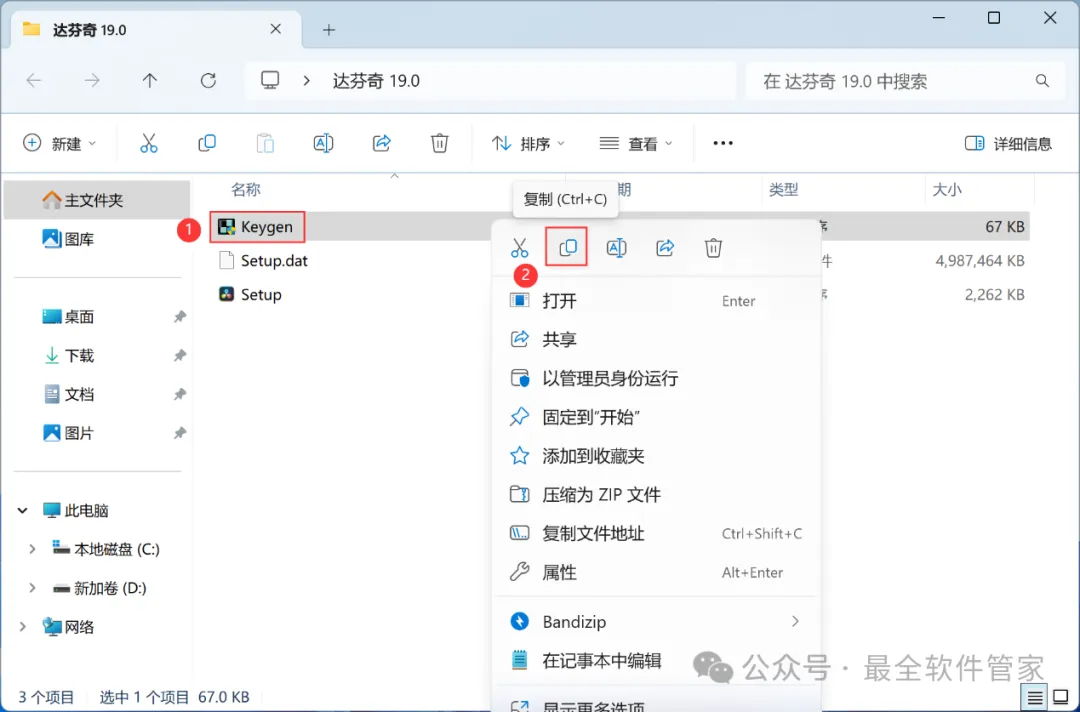Toggle the 详细信息 pane

[x=1008, y=143]
